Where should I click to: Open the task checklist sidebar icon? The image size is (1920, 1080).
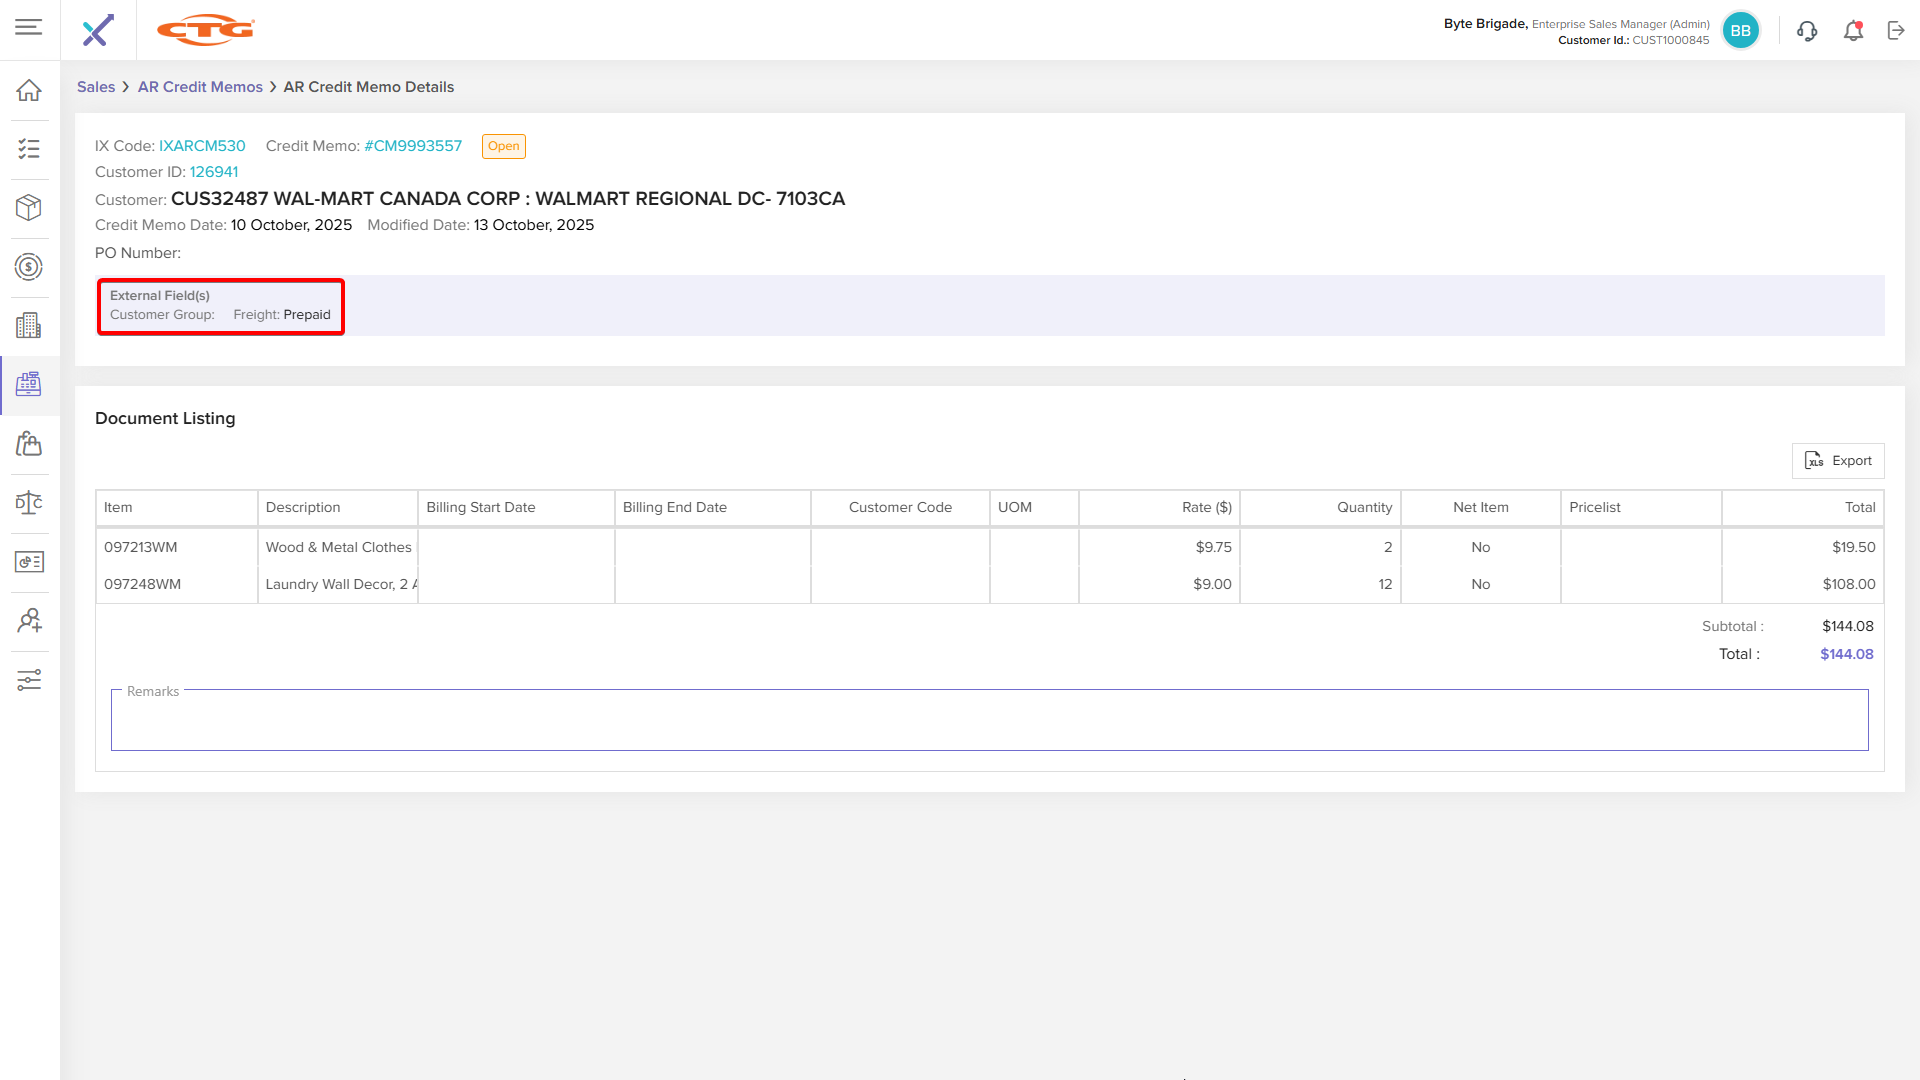pyautogui.click(x=29, y=149)
